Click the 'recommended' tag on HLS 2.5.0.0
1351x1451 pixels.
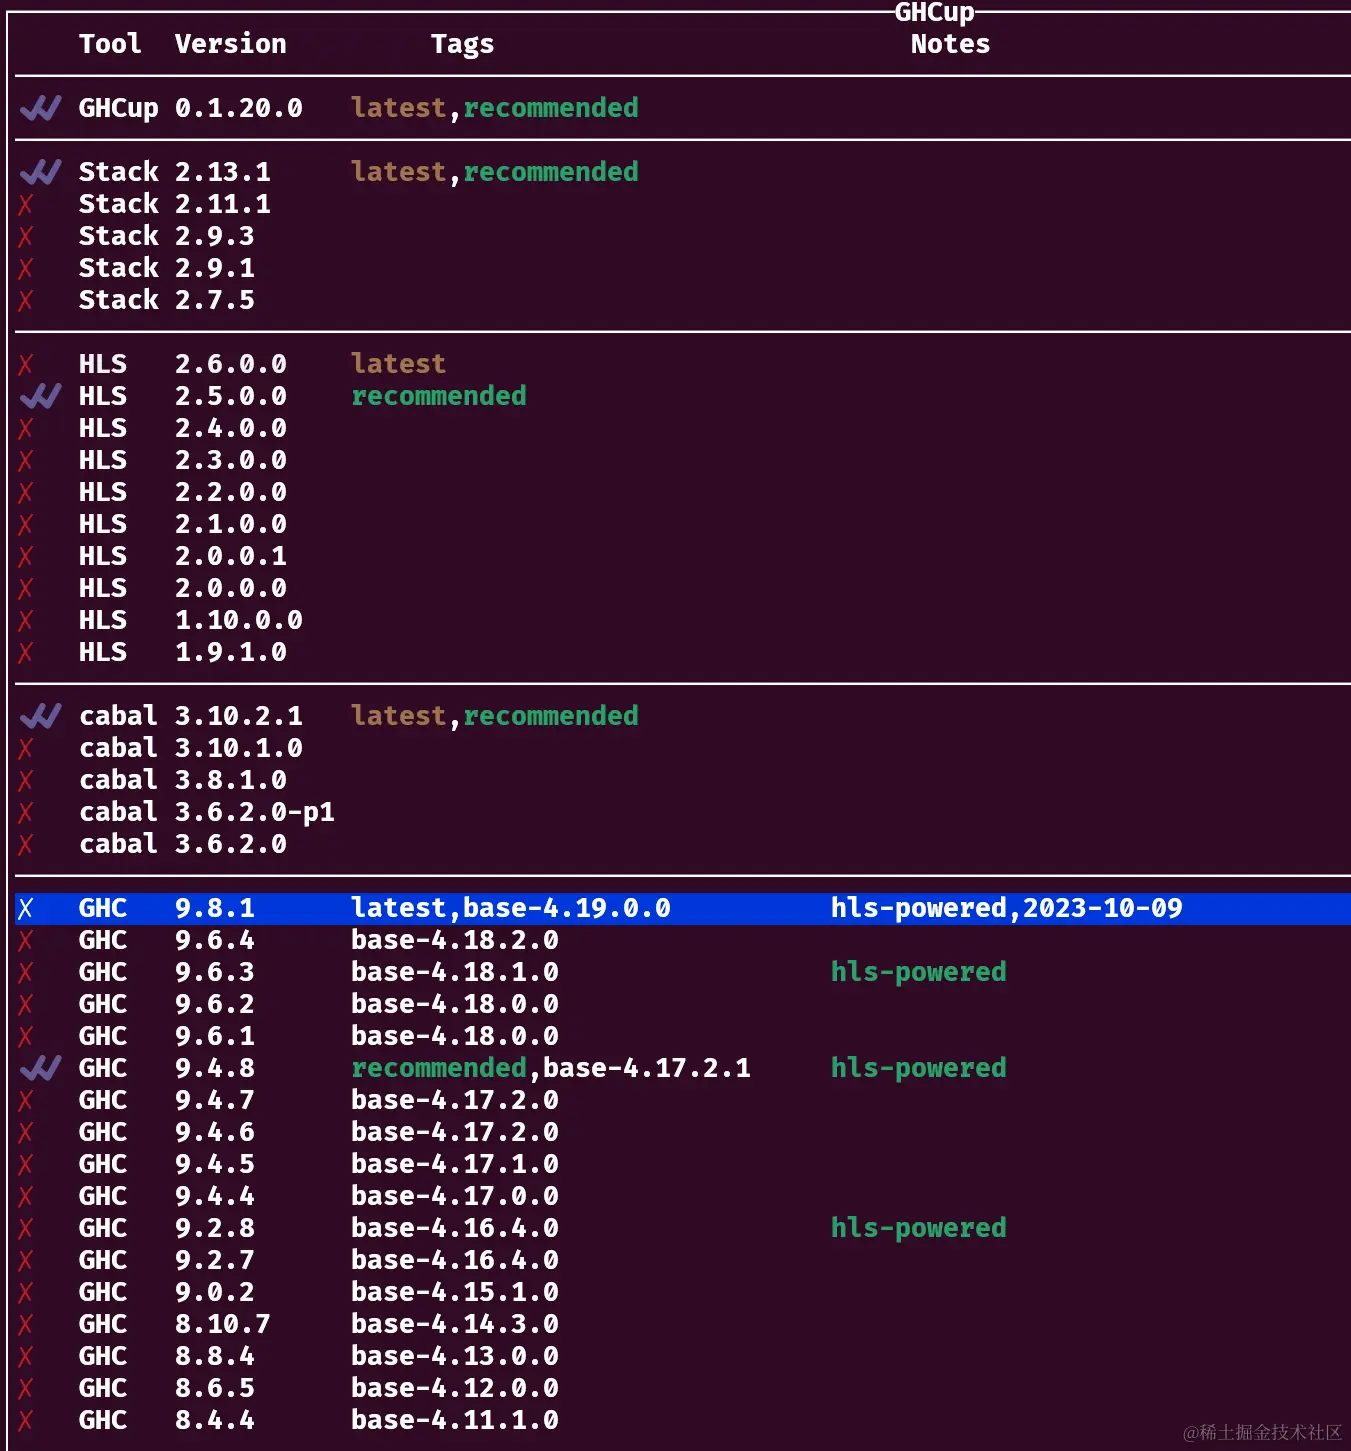tap(439, 396)
